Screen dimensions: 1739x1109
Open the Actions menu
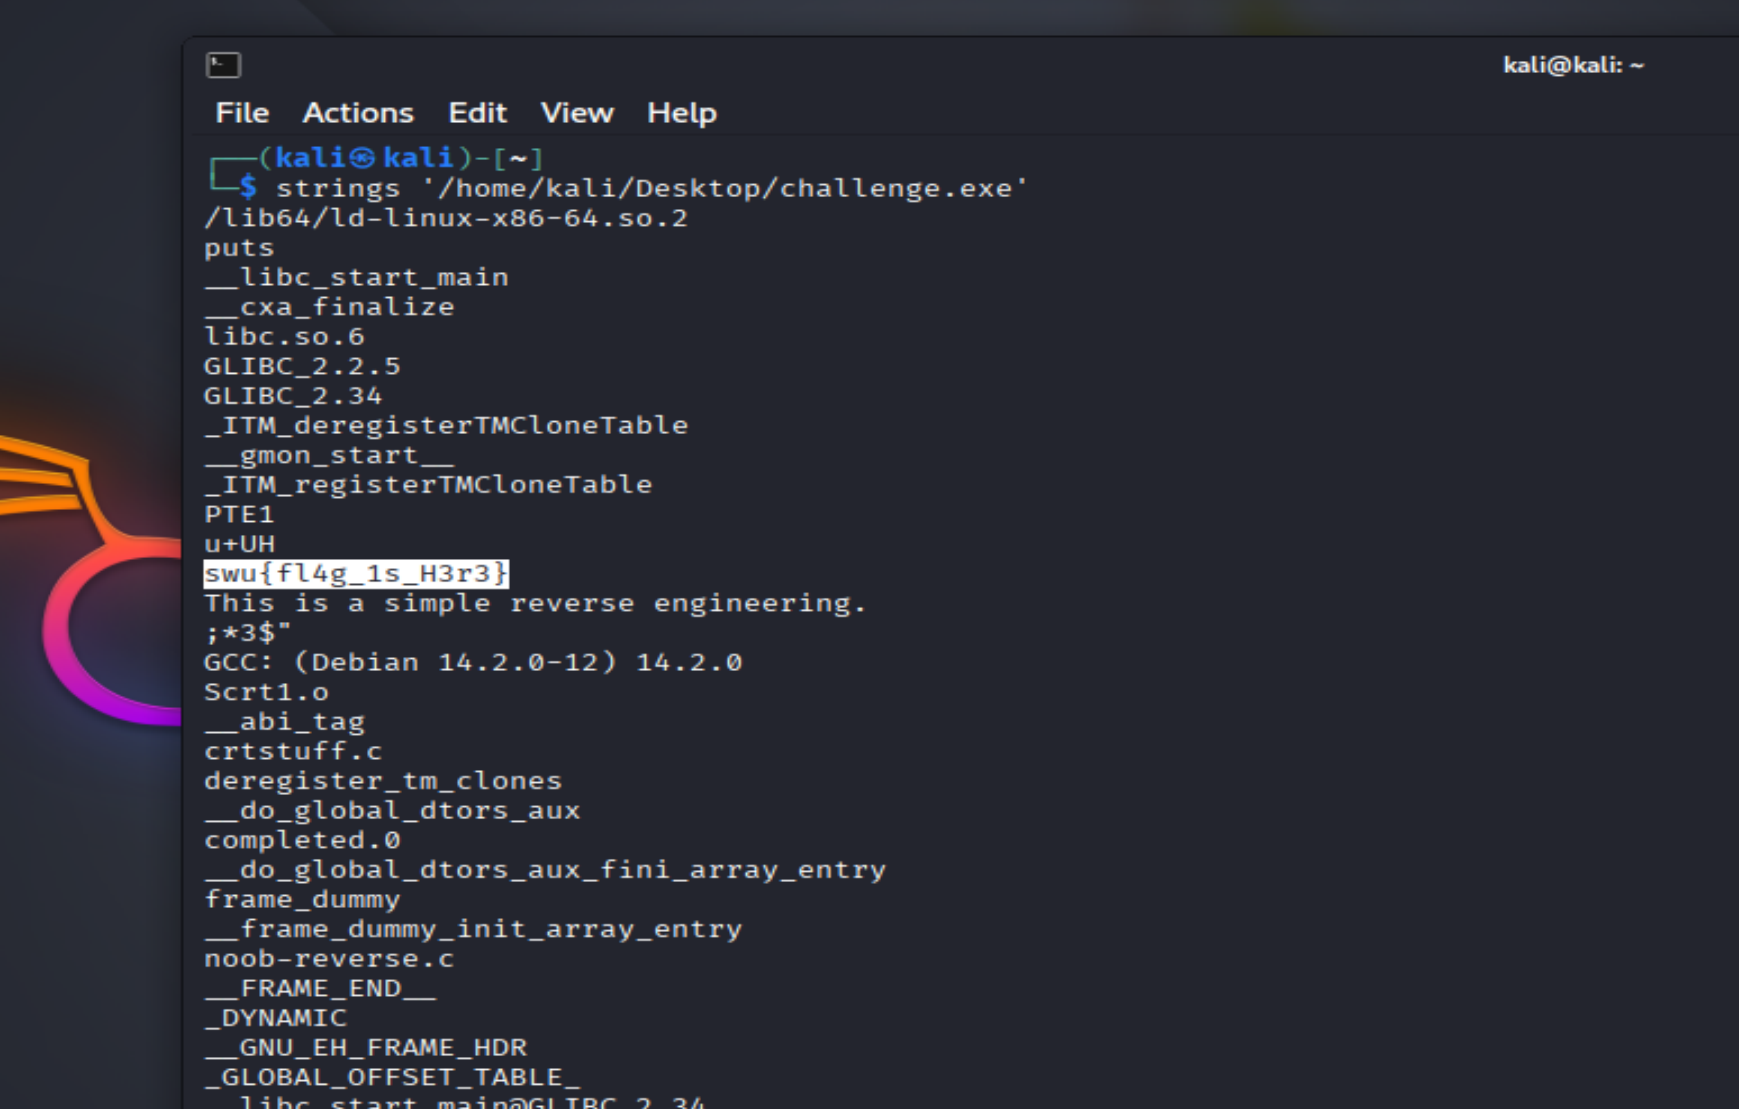pos(358,113)
